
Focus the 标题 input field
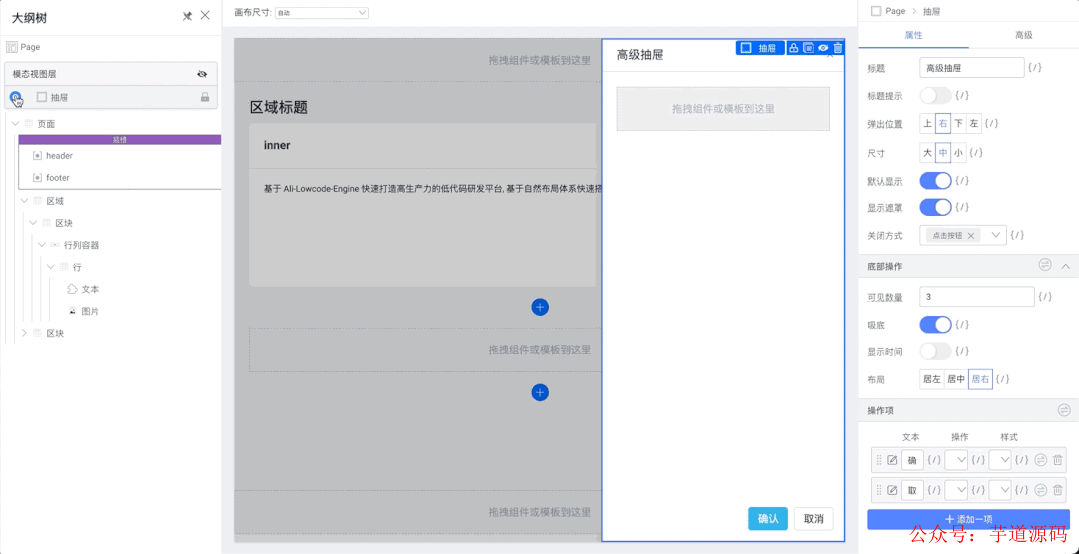point(972,67)
